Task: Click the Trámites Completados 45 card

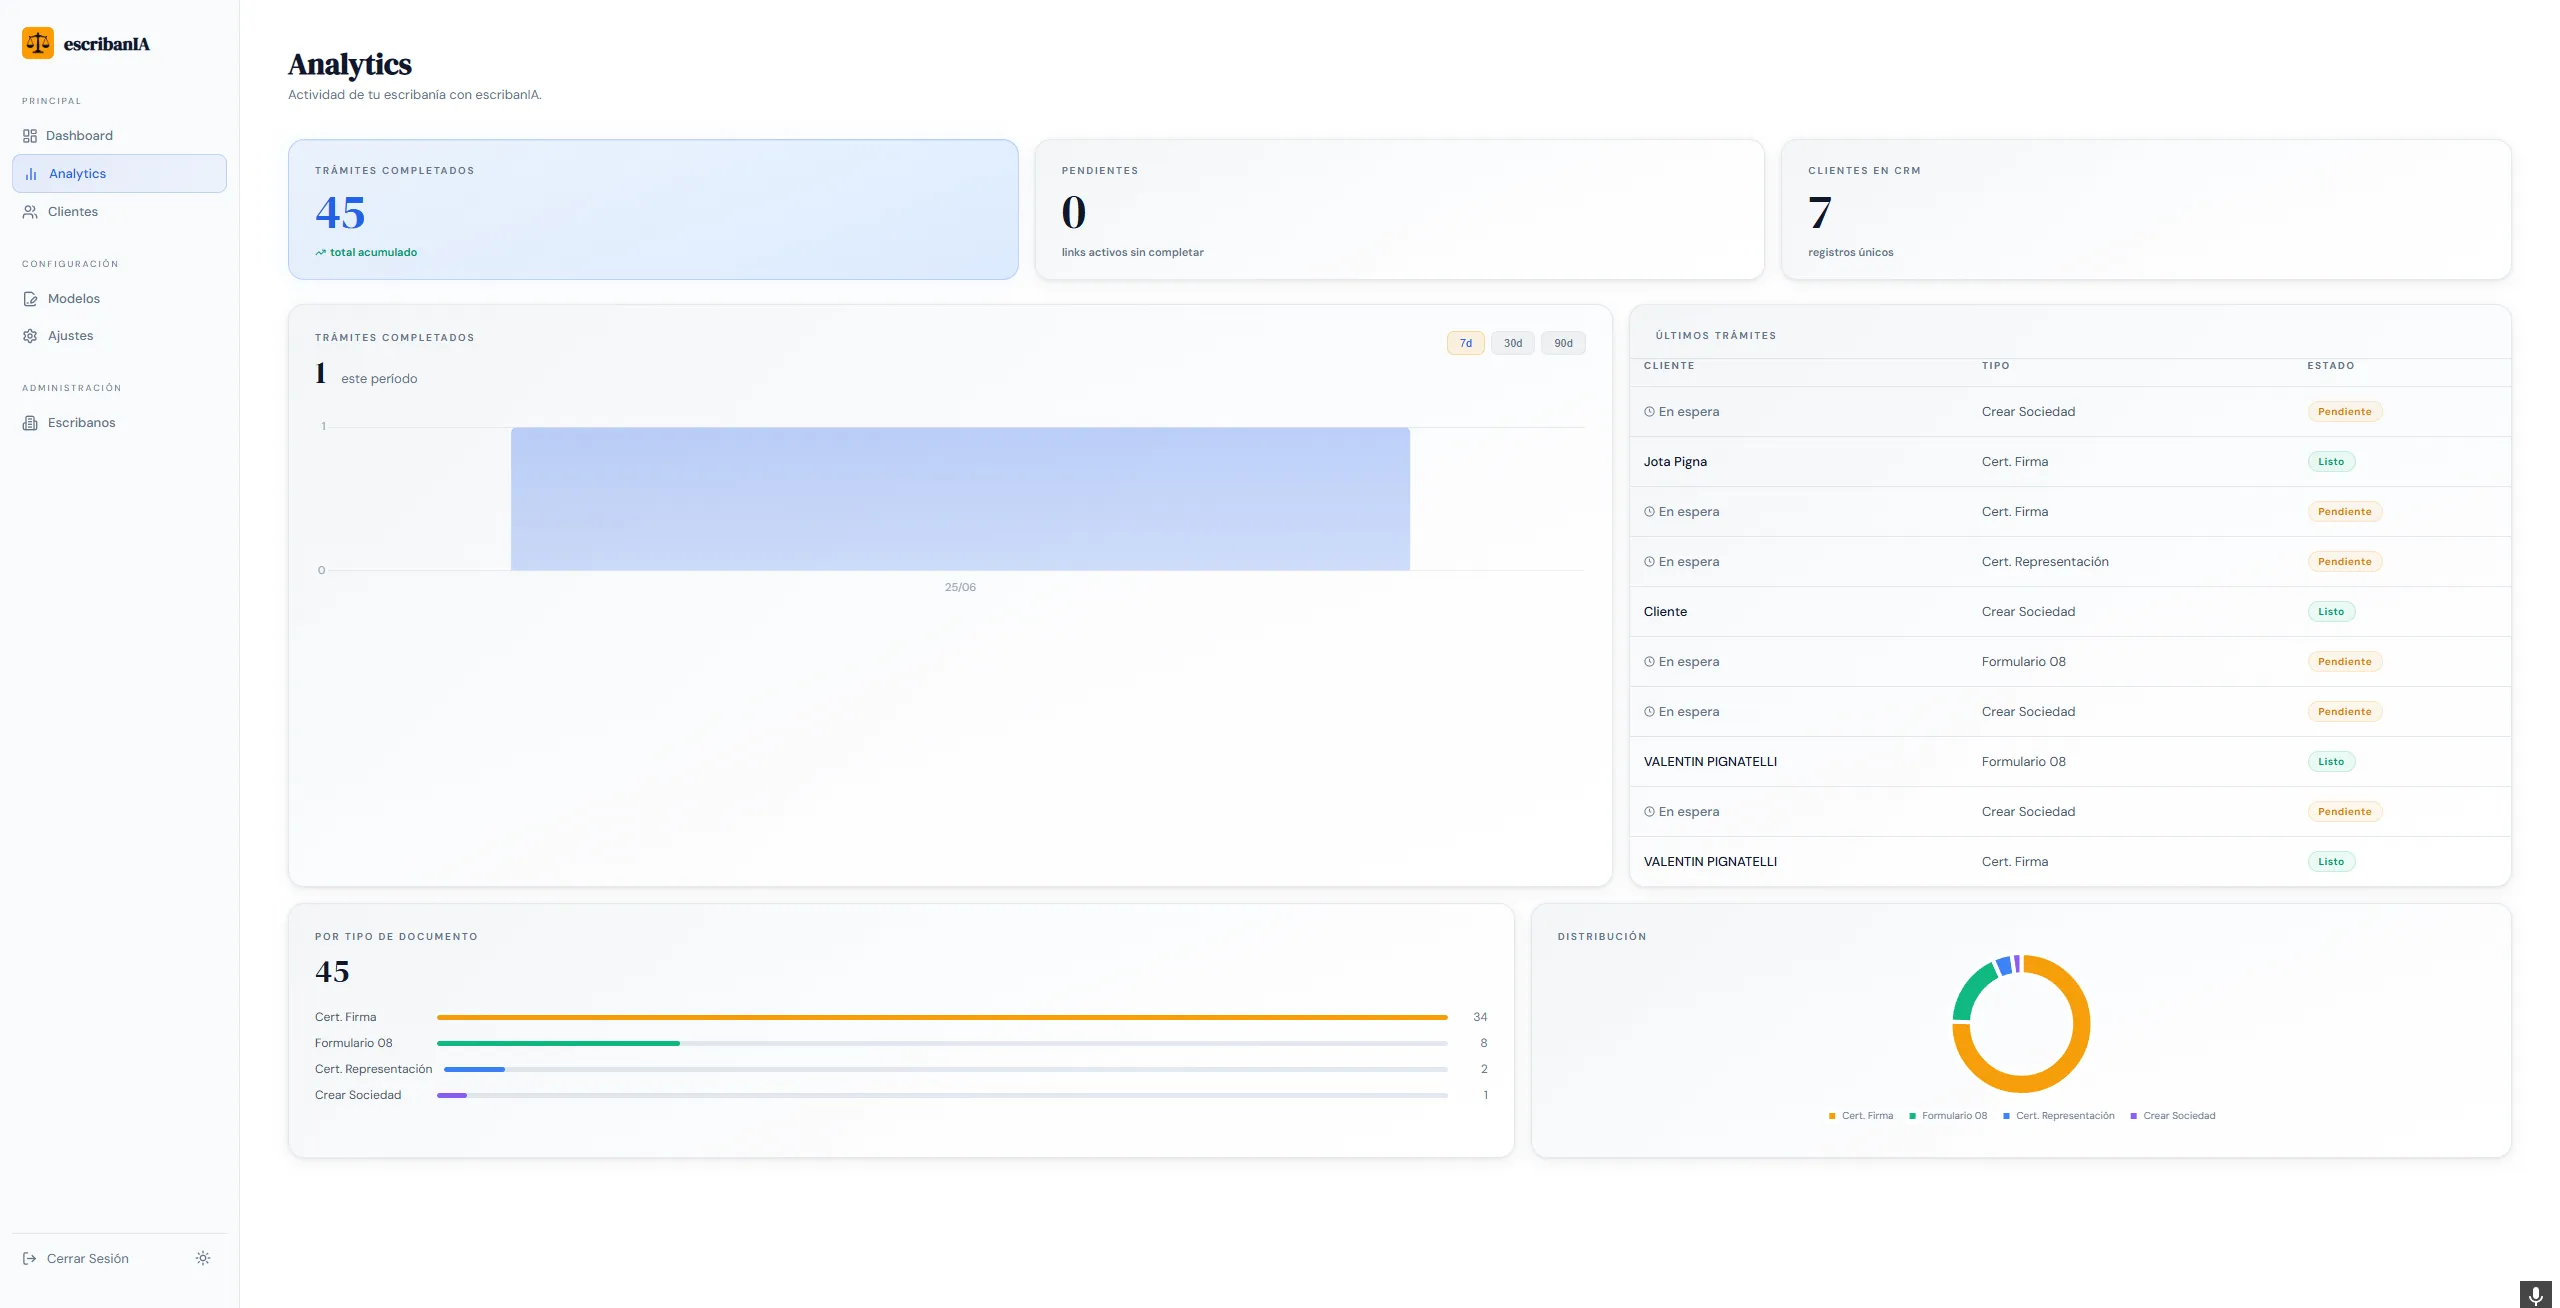Action: (653, 209)
